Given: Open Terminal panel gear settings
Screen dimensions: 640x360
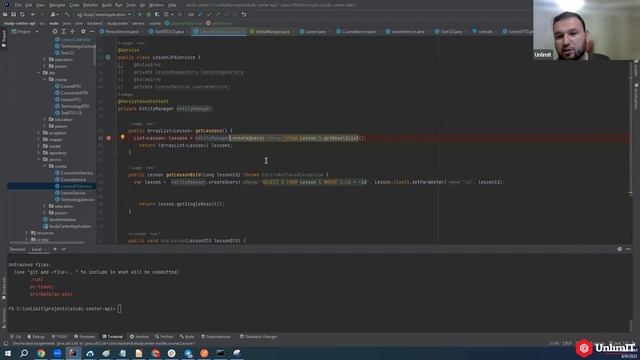Looking at the screenshot, I should point(619,249).
